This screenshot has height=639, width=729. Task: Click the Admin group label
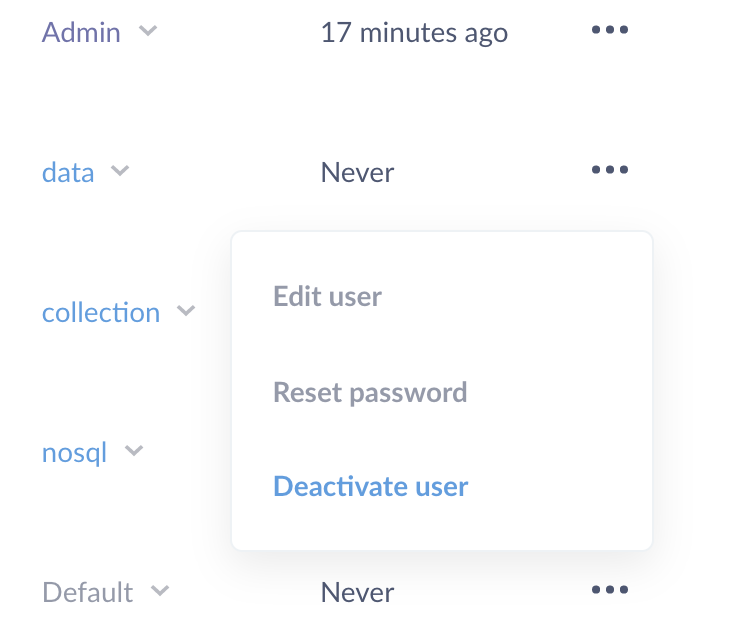click(x=81, y=32)
